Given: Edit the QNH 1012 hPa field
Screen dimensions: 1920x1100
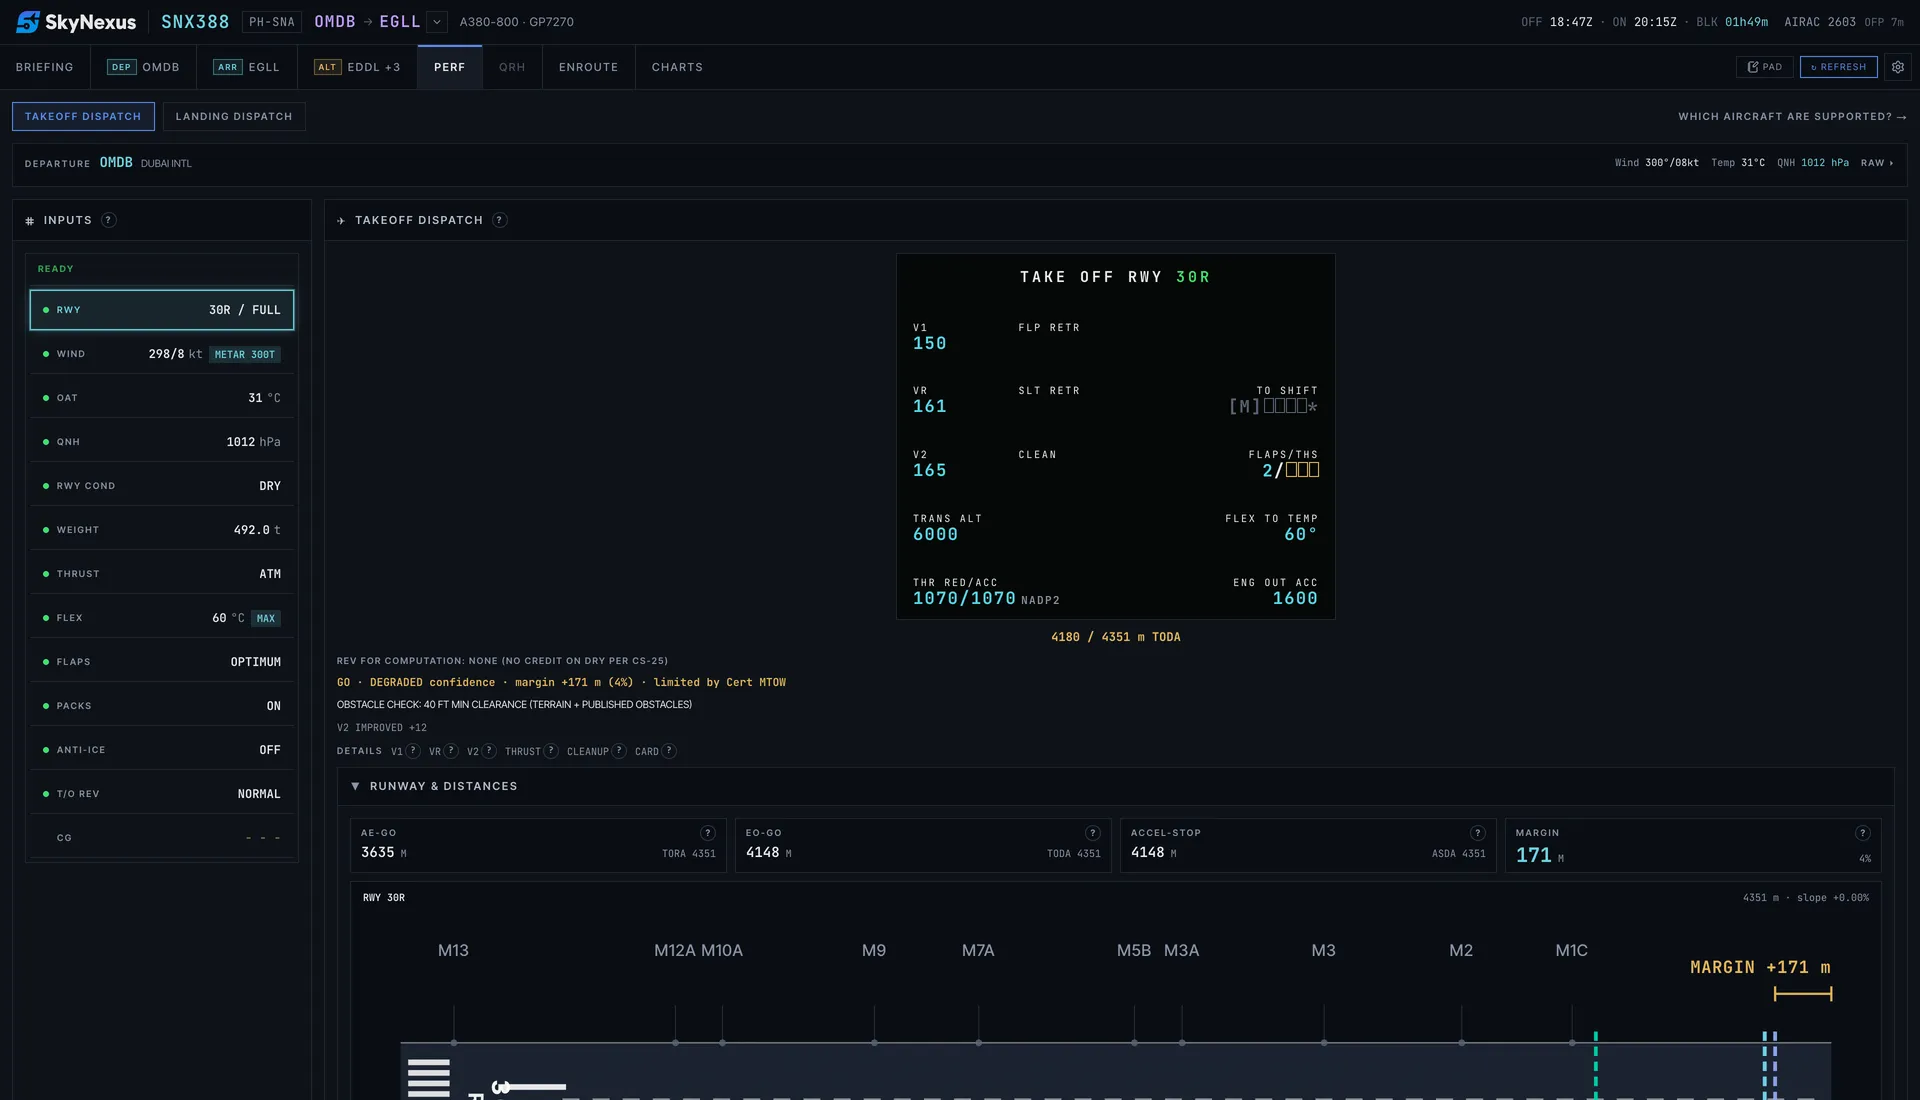Looking at the screenshot, I should (x=162, y=442).
